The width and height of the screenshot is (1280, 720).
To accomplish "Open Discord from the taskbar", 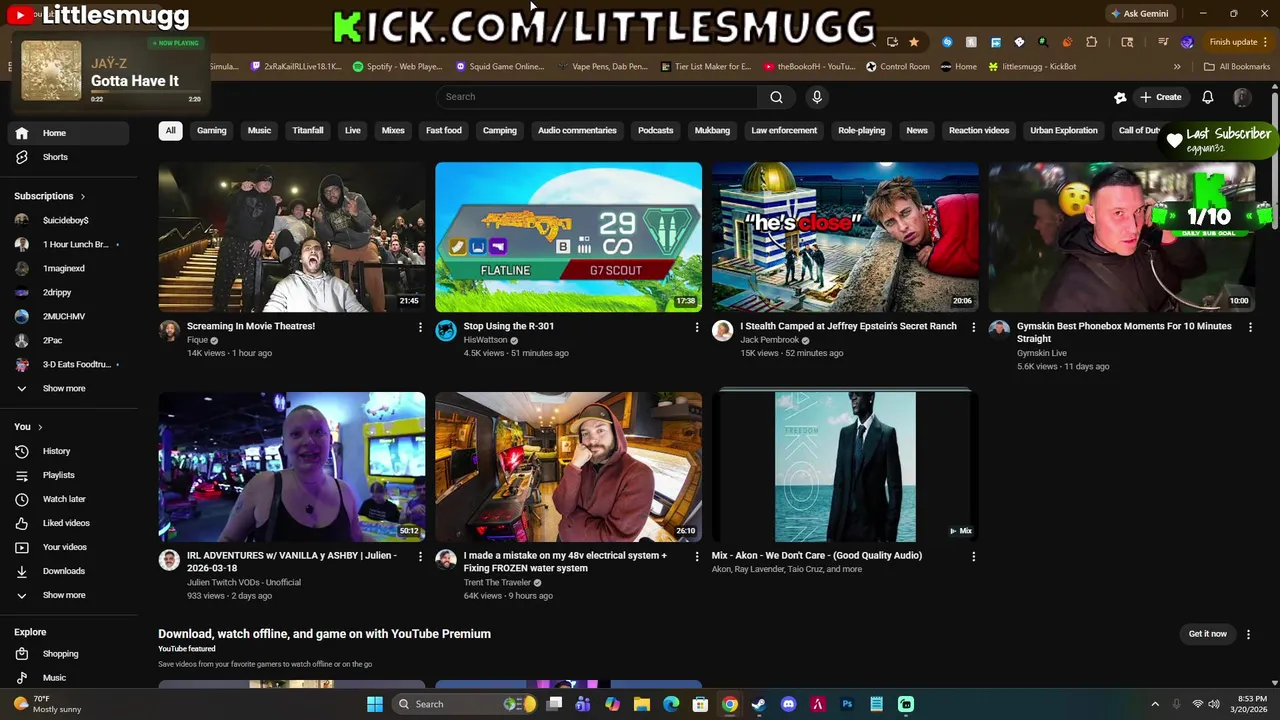I will coord(788,704).
